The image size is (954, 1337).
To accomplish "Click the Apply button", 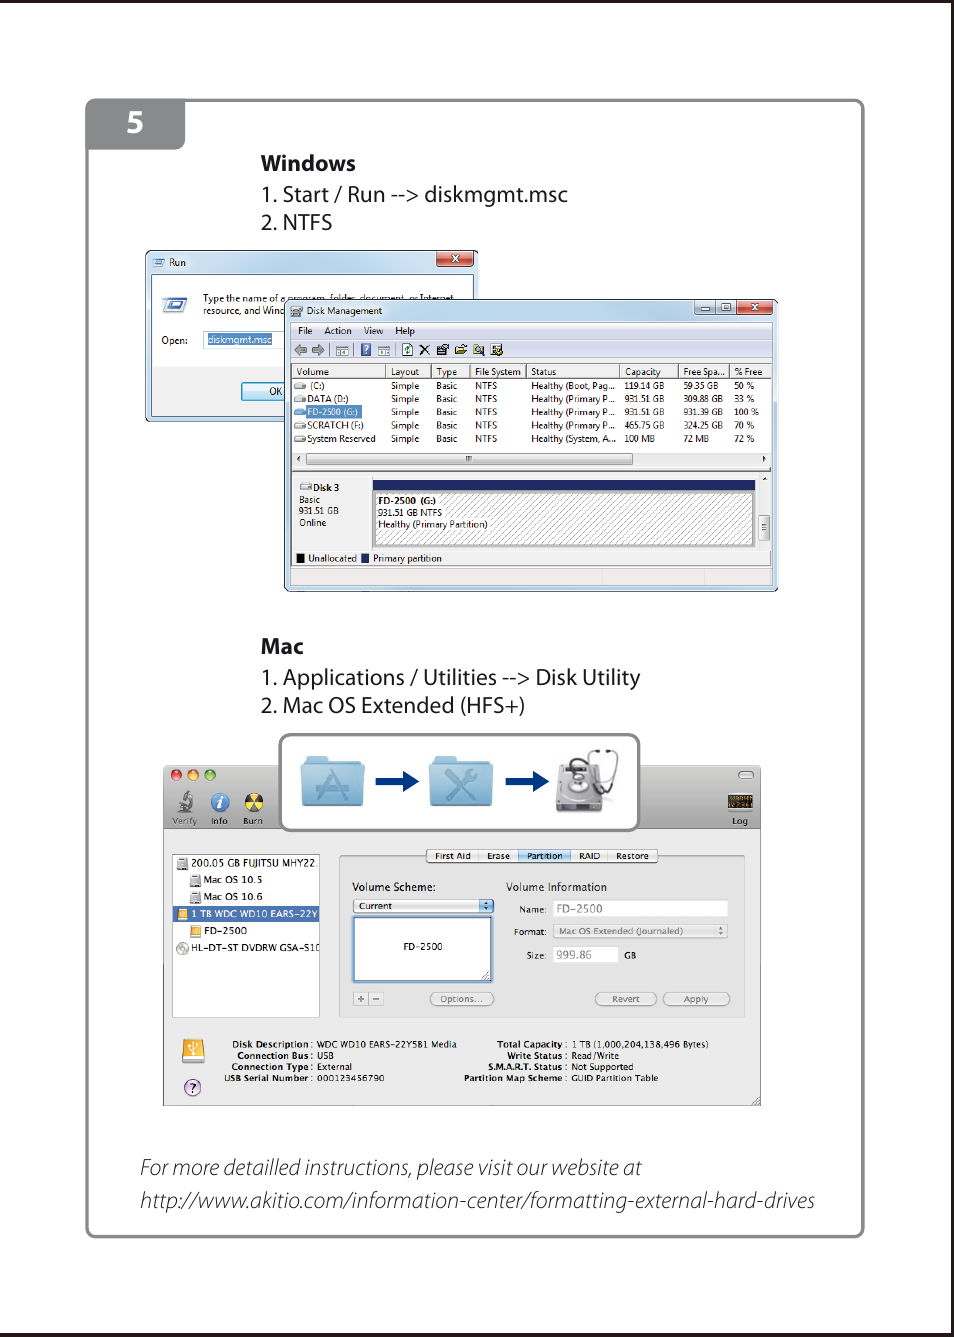I will click(x=696, y=999).
